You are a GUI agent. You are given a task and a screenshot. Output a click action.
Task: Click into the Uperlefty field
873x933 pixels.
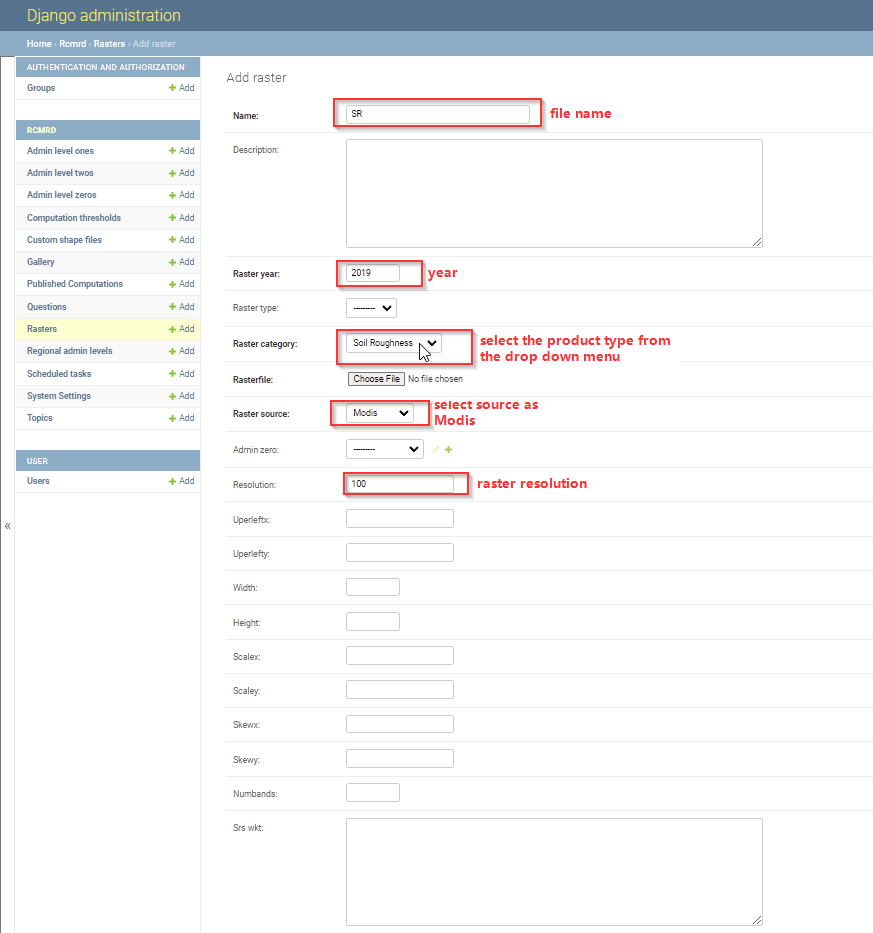click(400, 552)
